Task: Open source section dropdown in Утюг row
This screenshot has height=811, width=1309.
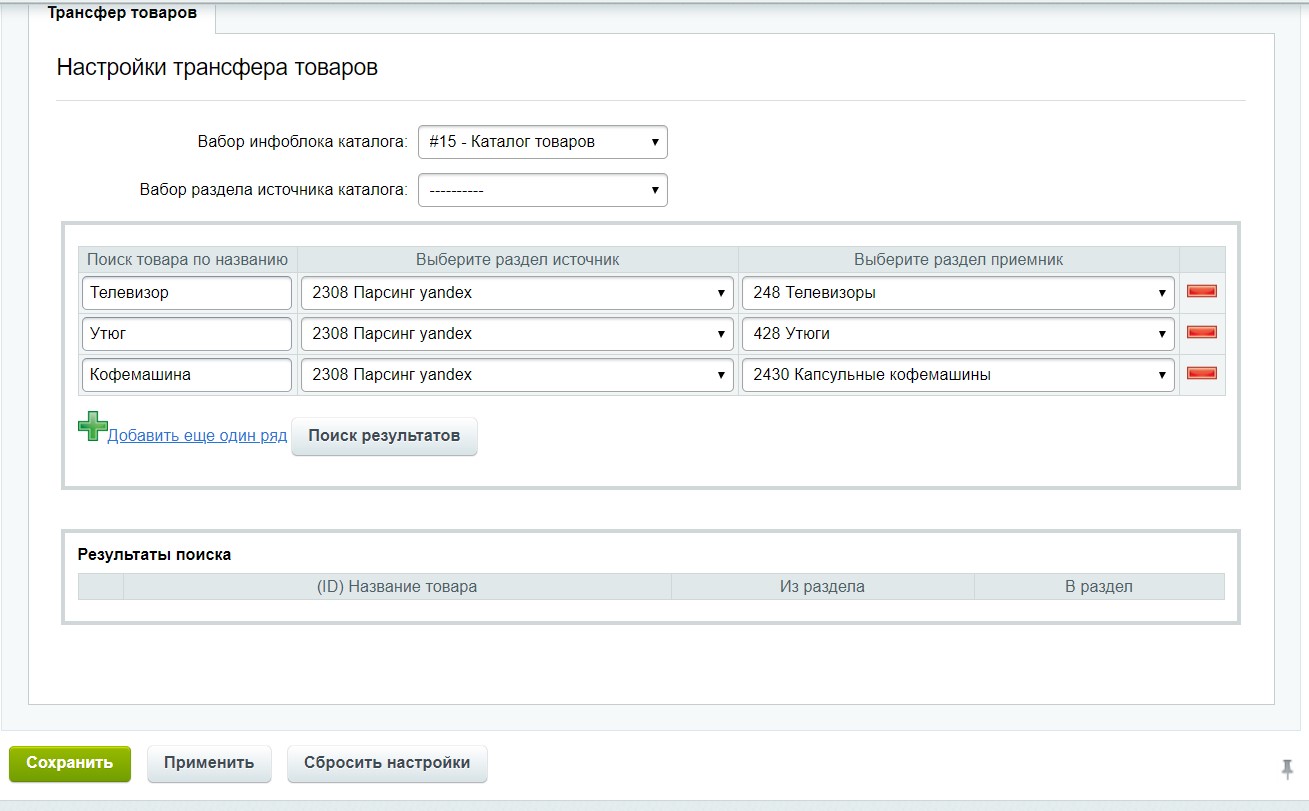Action: 518,334
